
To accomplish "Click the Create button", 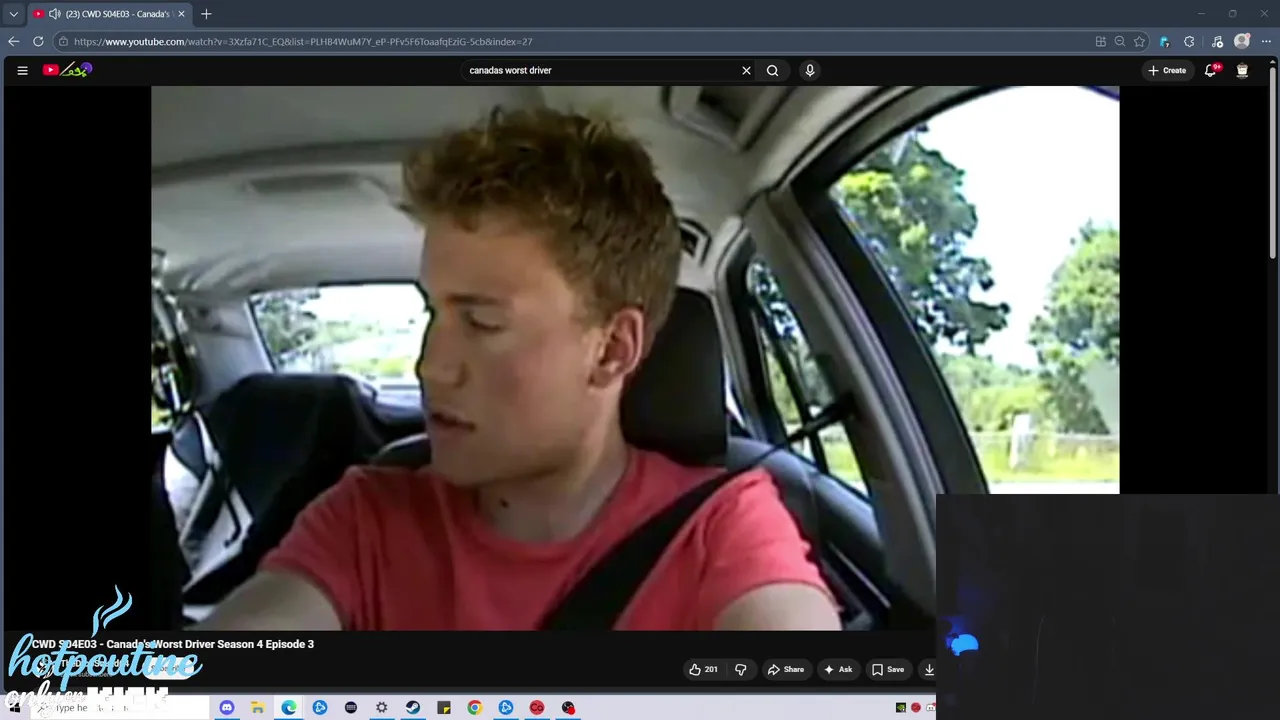I will 1167,70.
